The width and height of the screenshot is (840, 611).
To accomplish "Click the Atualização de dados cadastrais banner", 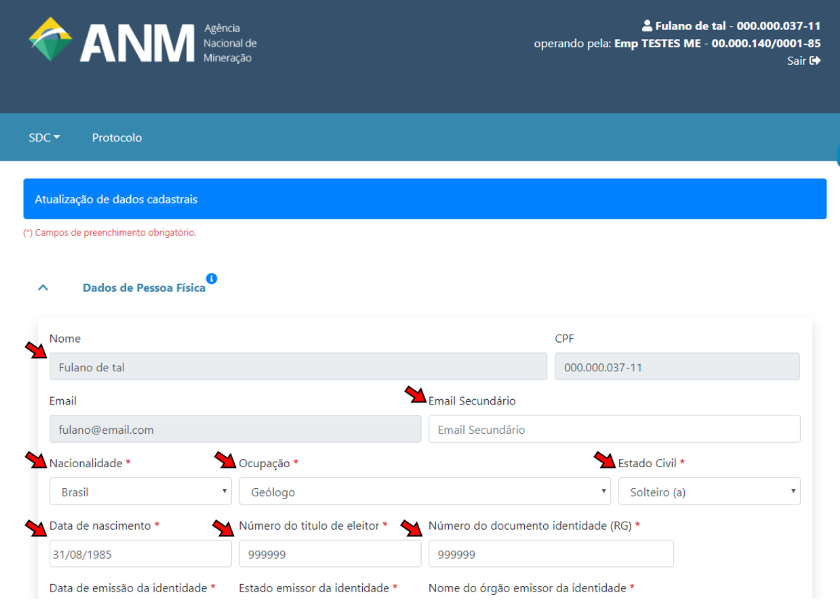I will tap(424, 199).
